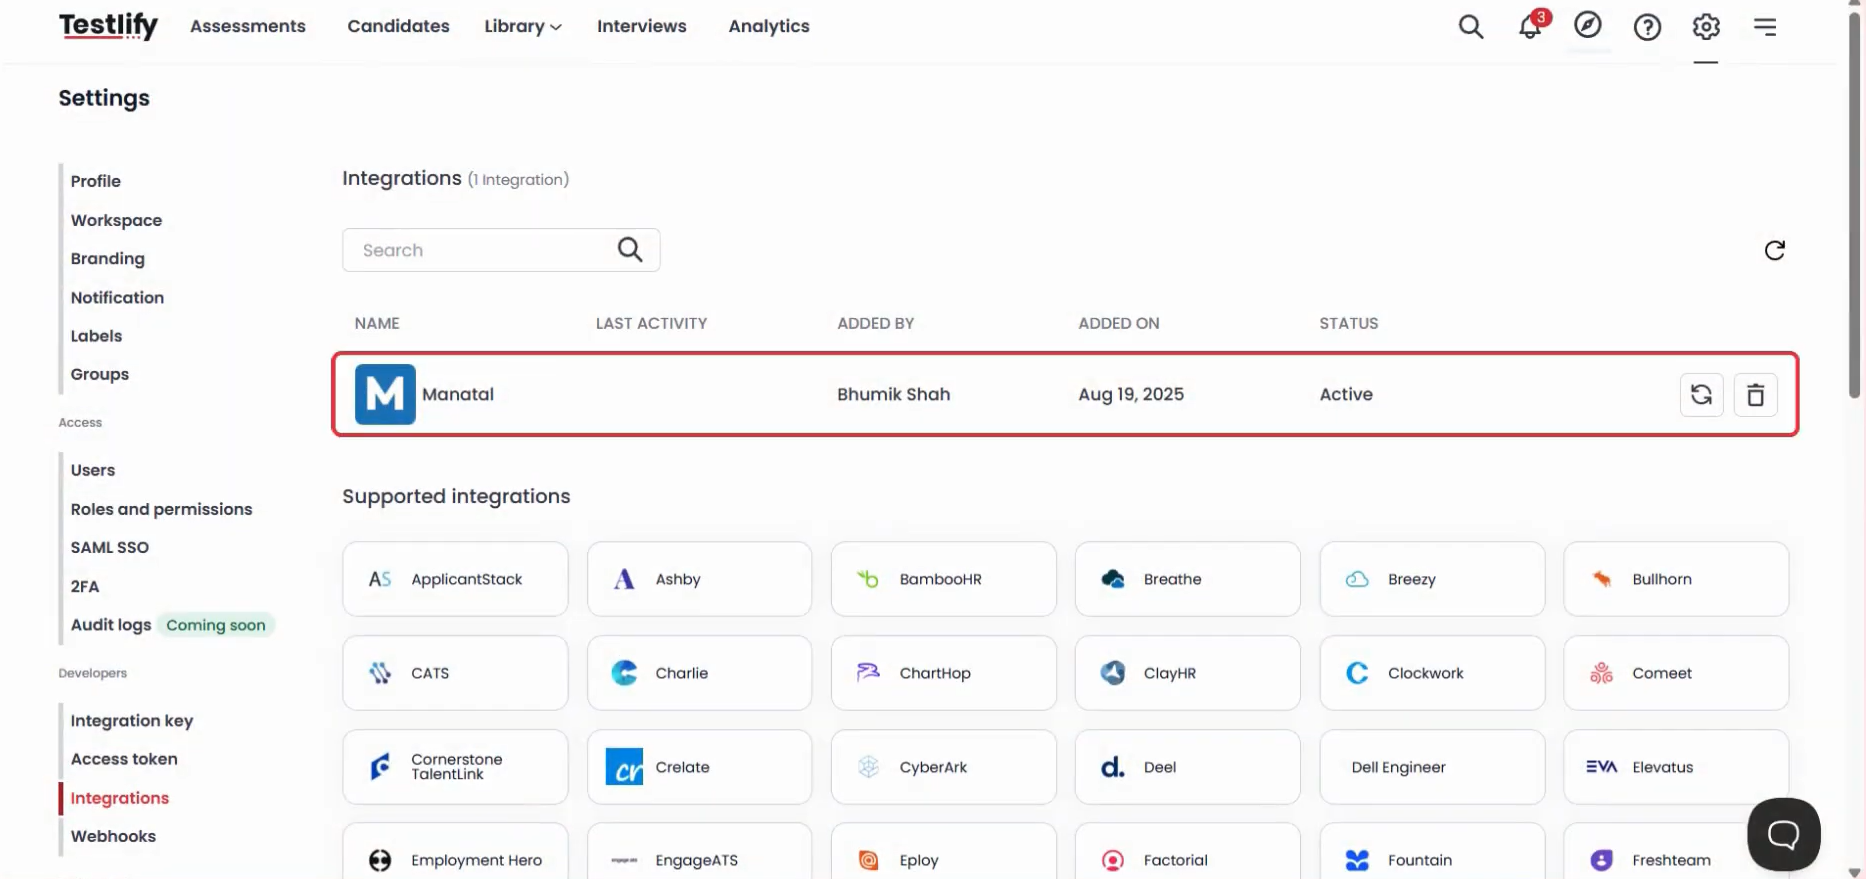Pick the Employment Hero integration card

[x=455, y=851]
